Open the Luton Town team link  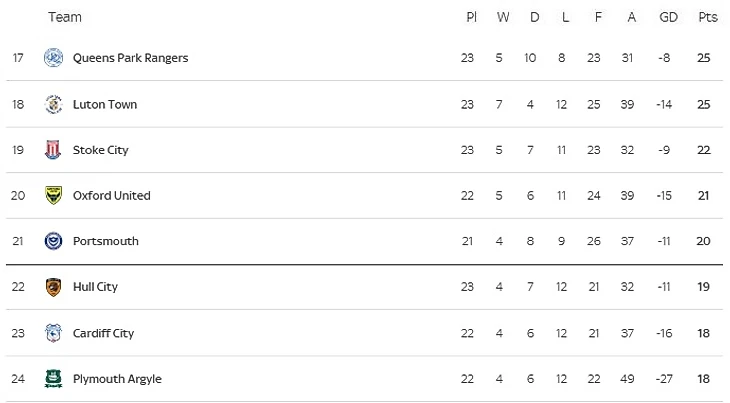105,104
